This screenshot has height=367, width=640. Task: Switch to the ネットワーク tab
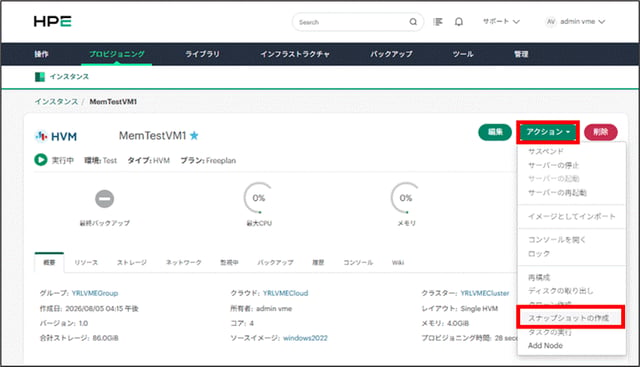pyautogui.click(x=184, y=262)
